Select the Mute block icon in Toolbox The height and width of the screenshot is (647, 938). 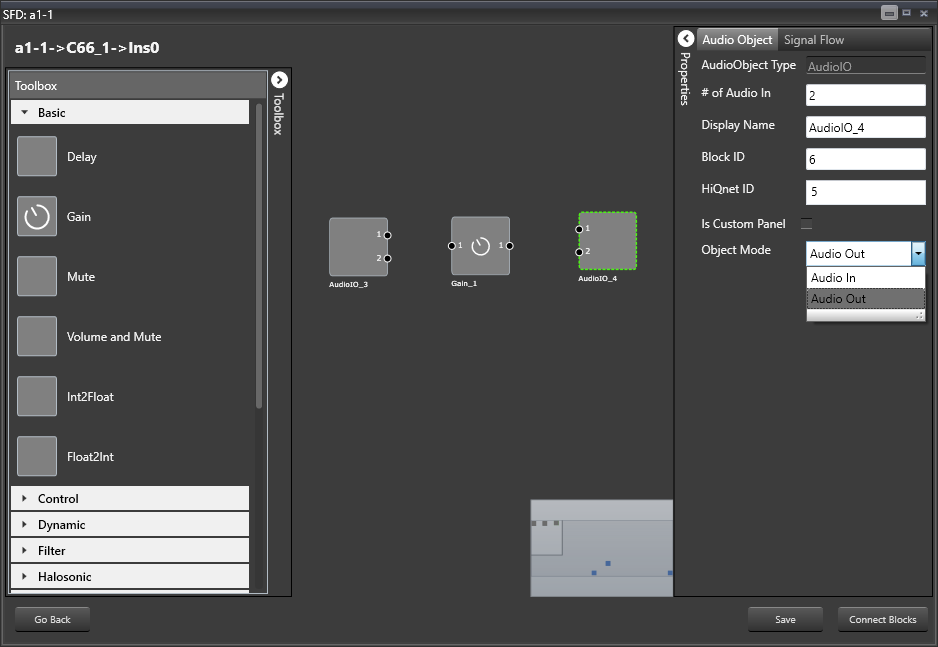(37, 276)
